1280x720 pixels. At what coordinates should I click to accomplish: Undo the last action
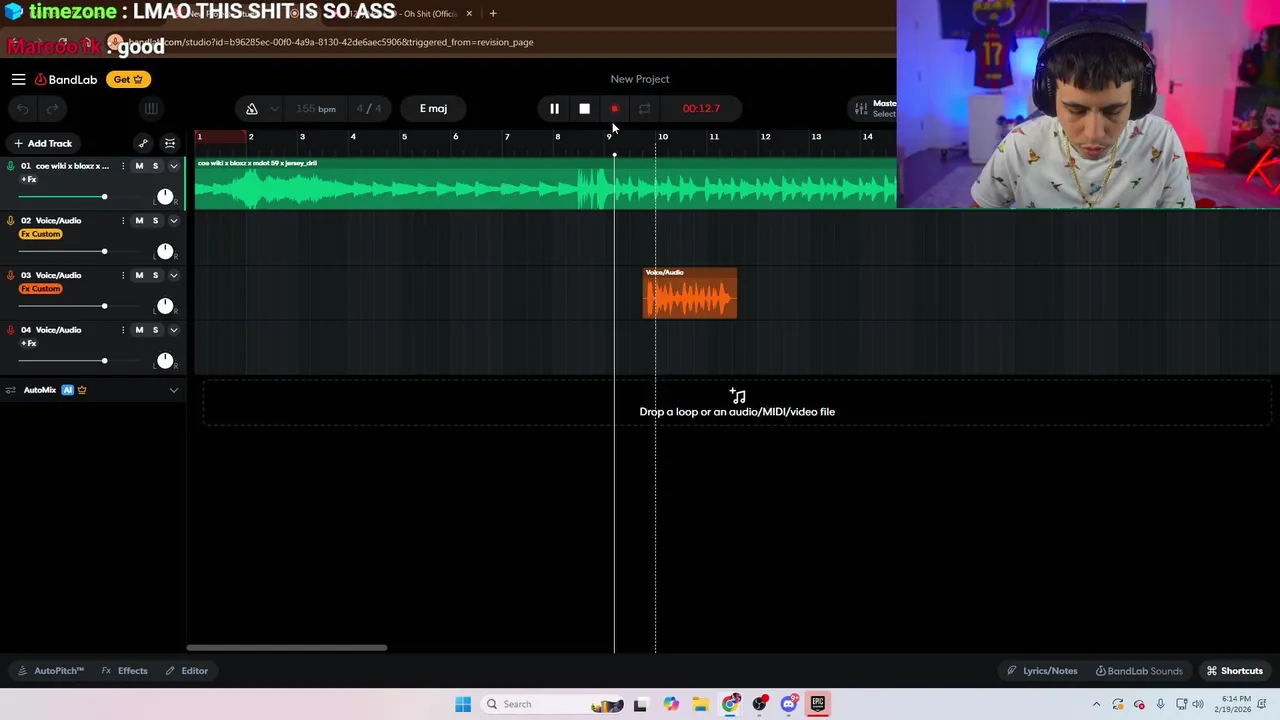23,108
